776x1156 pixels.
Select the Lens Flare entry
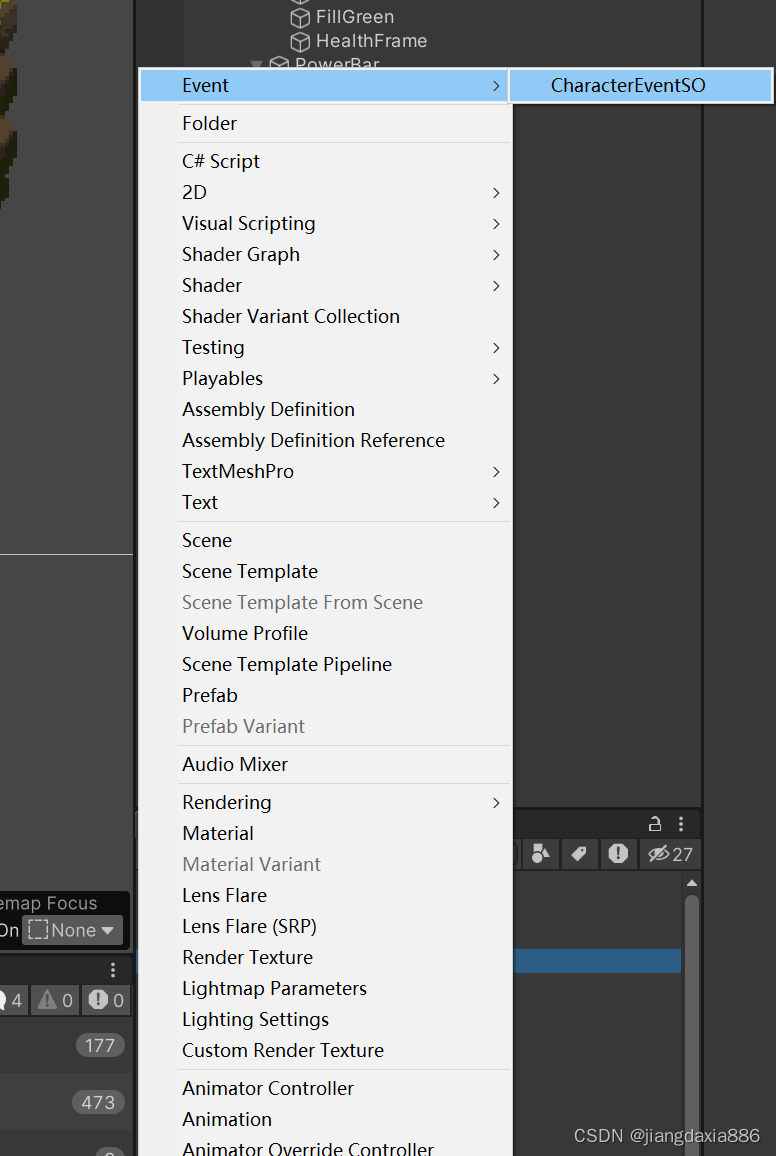(325, 895)
